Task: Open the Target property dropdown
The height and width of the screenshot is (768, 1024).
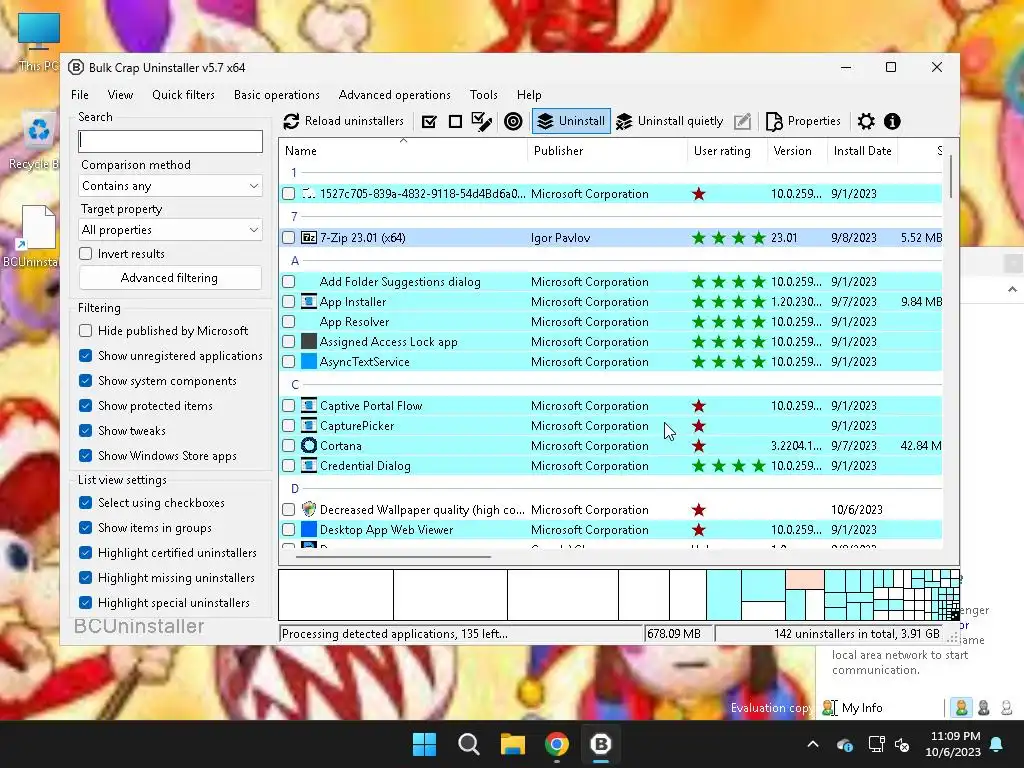Action: [170, 230]
